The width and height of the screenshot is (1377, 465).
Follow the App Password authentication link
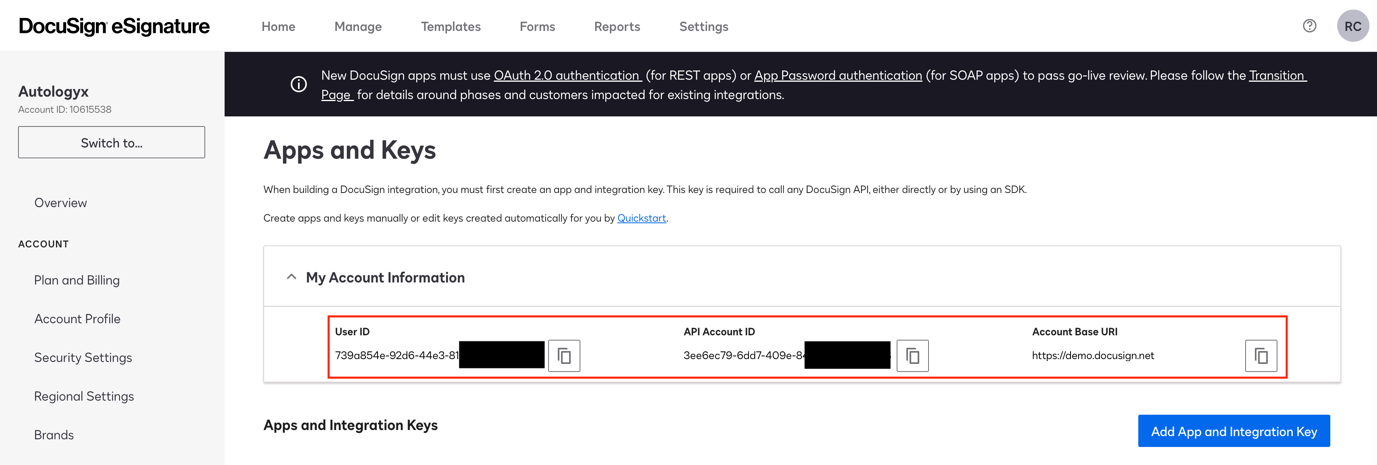point(838,75)
